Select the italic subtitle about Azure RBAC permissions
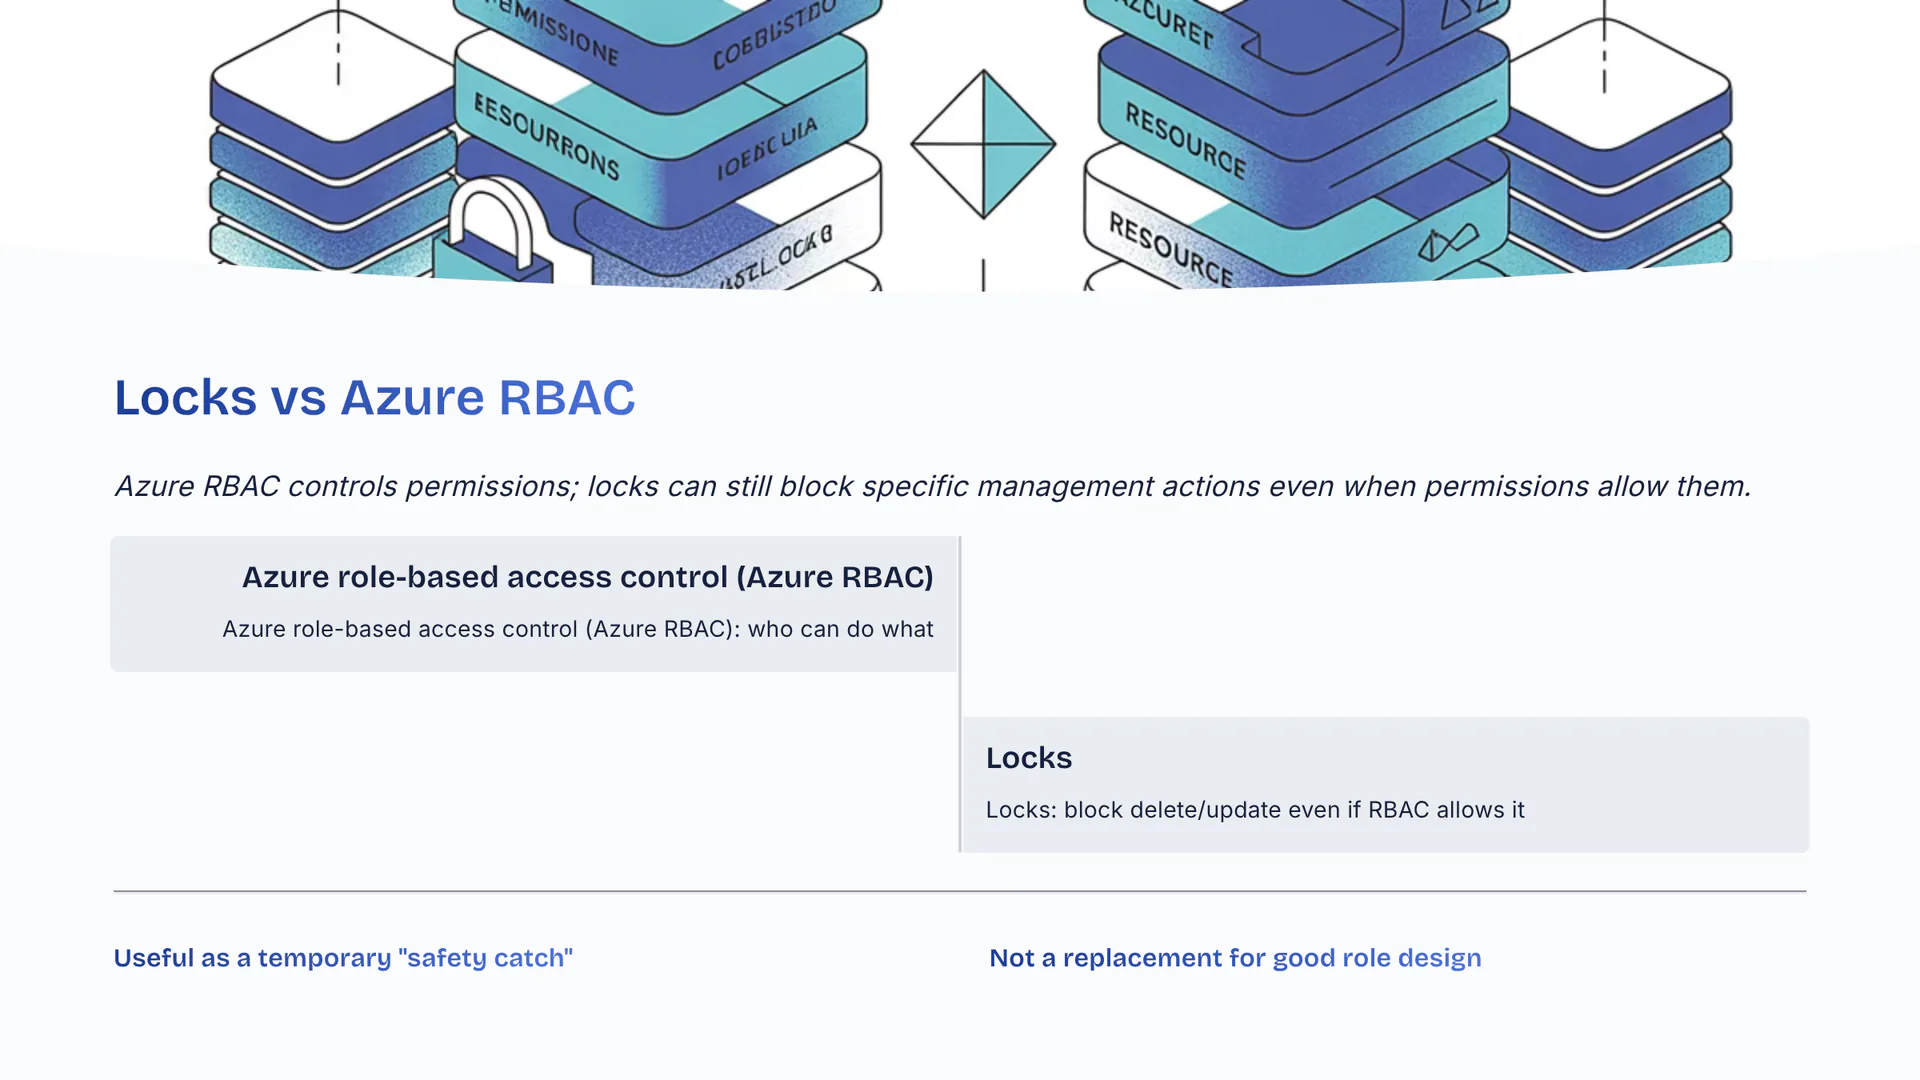Image resolution: width=1920 pixels, height=1080 pixels. [932, 486]
